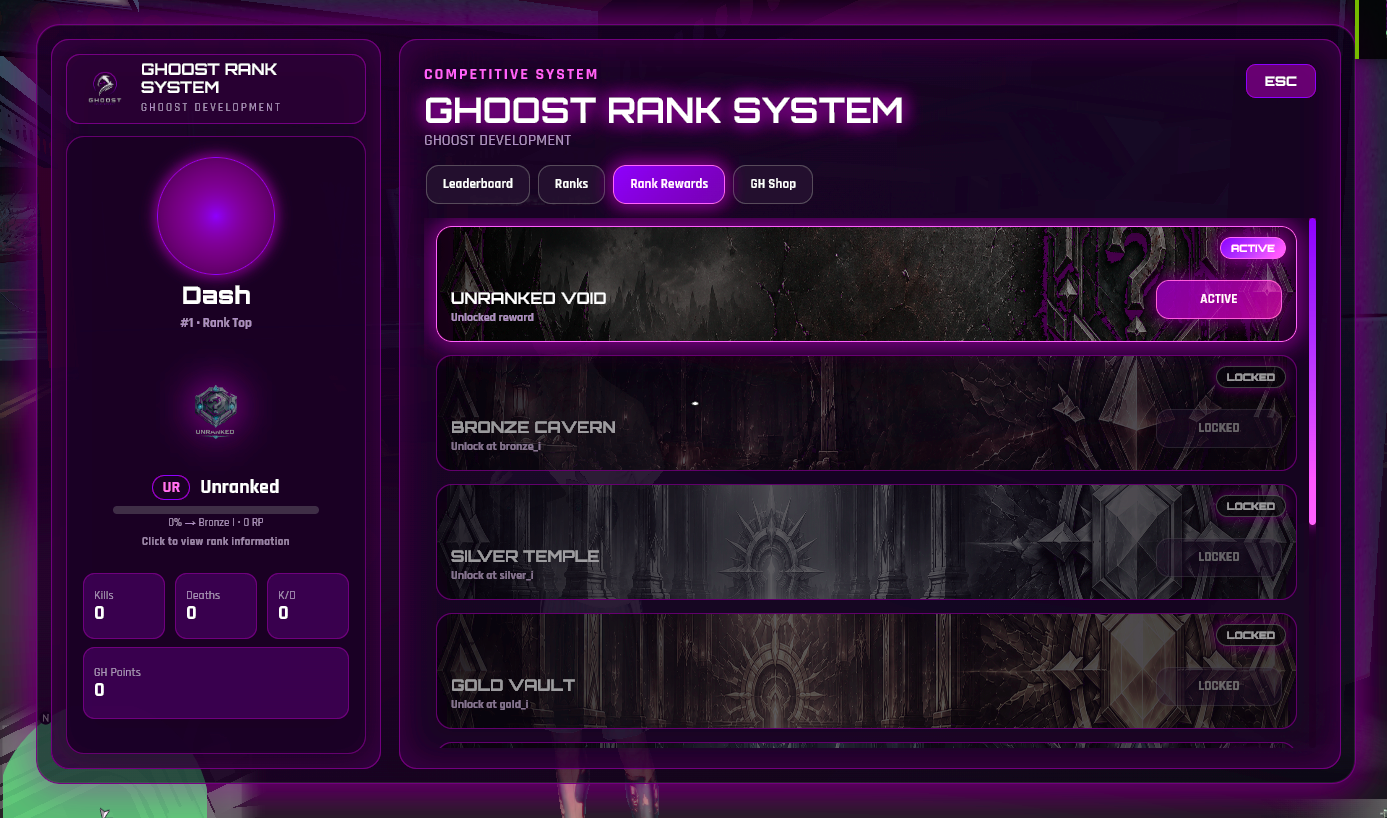Click the Unranked rank badge emblem

[x=216, y=411]
